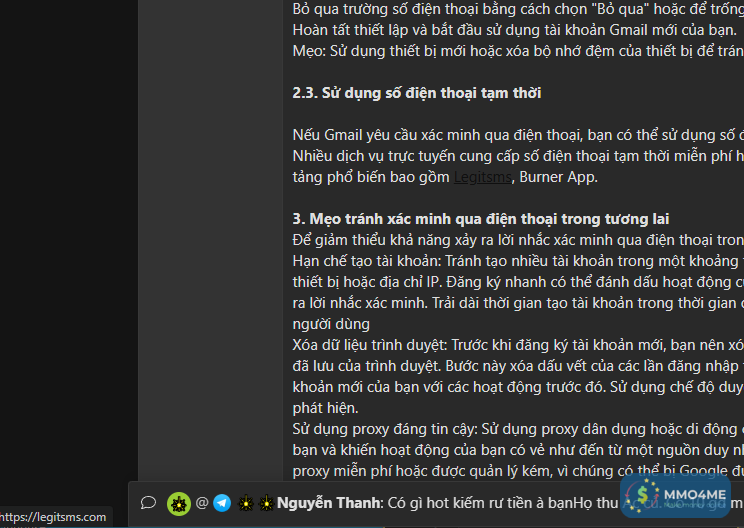Click the line starting 'Sử dụng proxy đáng tin cậy'
The height and width of the screenshot is (528, 744).
(x=518, y=429)
